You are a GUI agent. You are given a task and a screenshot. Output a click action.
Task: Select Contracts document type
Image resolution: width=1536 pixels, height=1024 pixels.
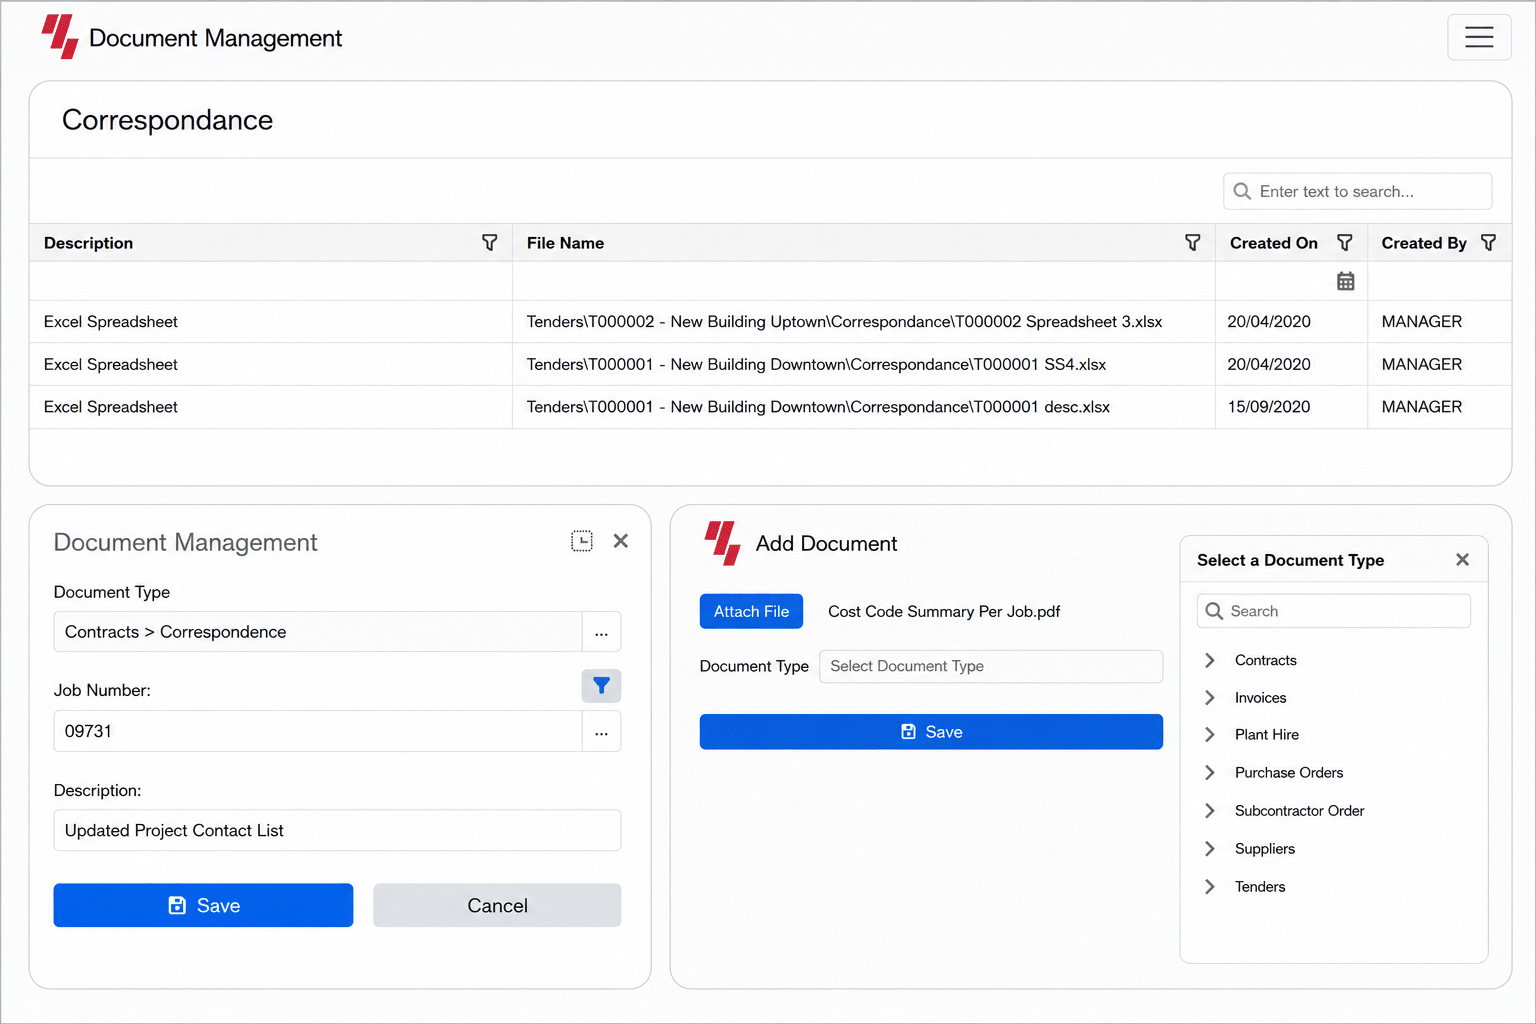click(x=1265, y=660)
